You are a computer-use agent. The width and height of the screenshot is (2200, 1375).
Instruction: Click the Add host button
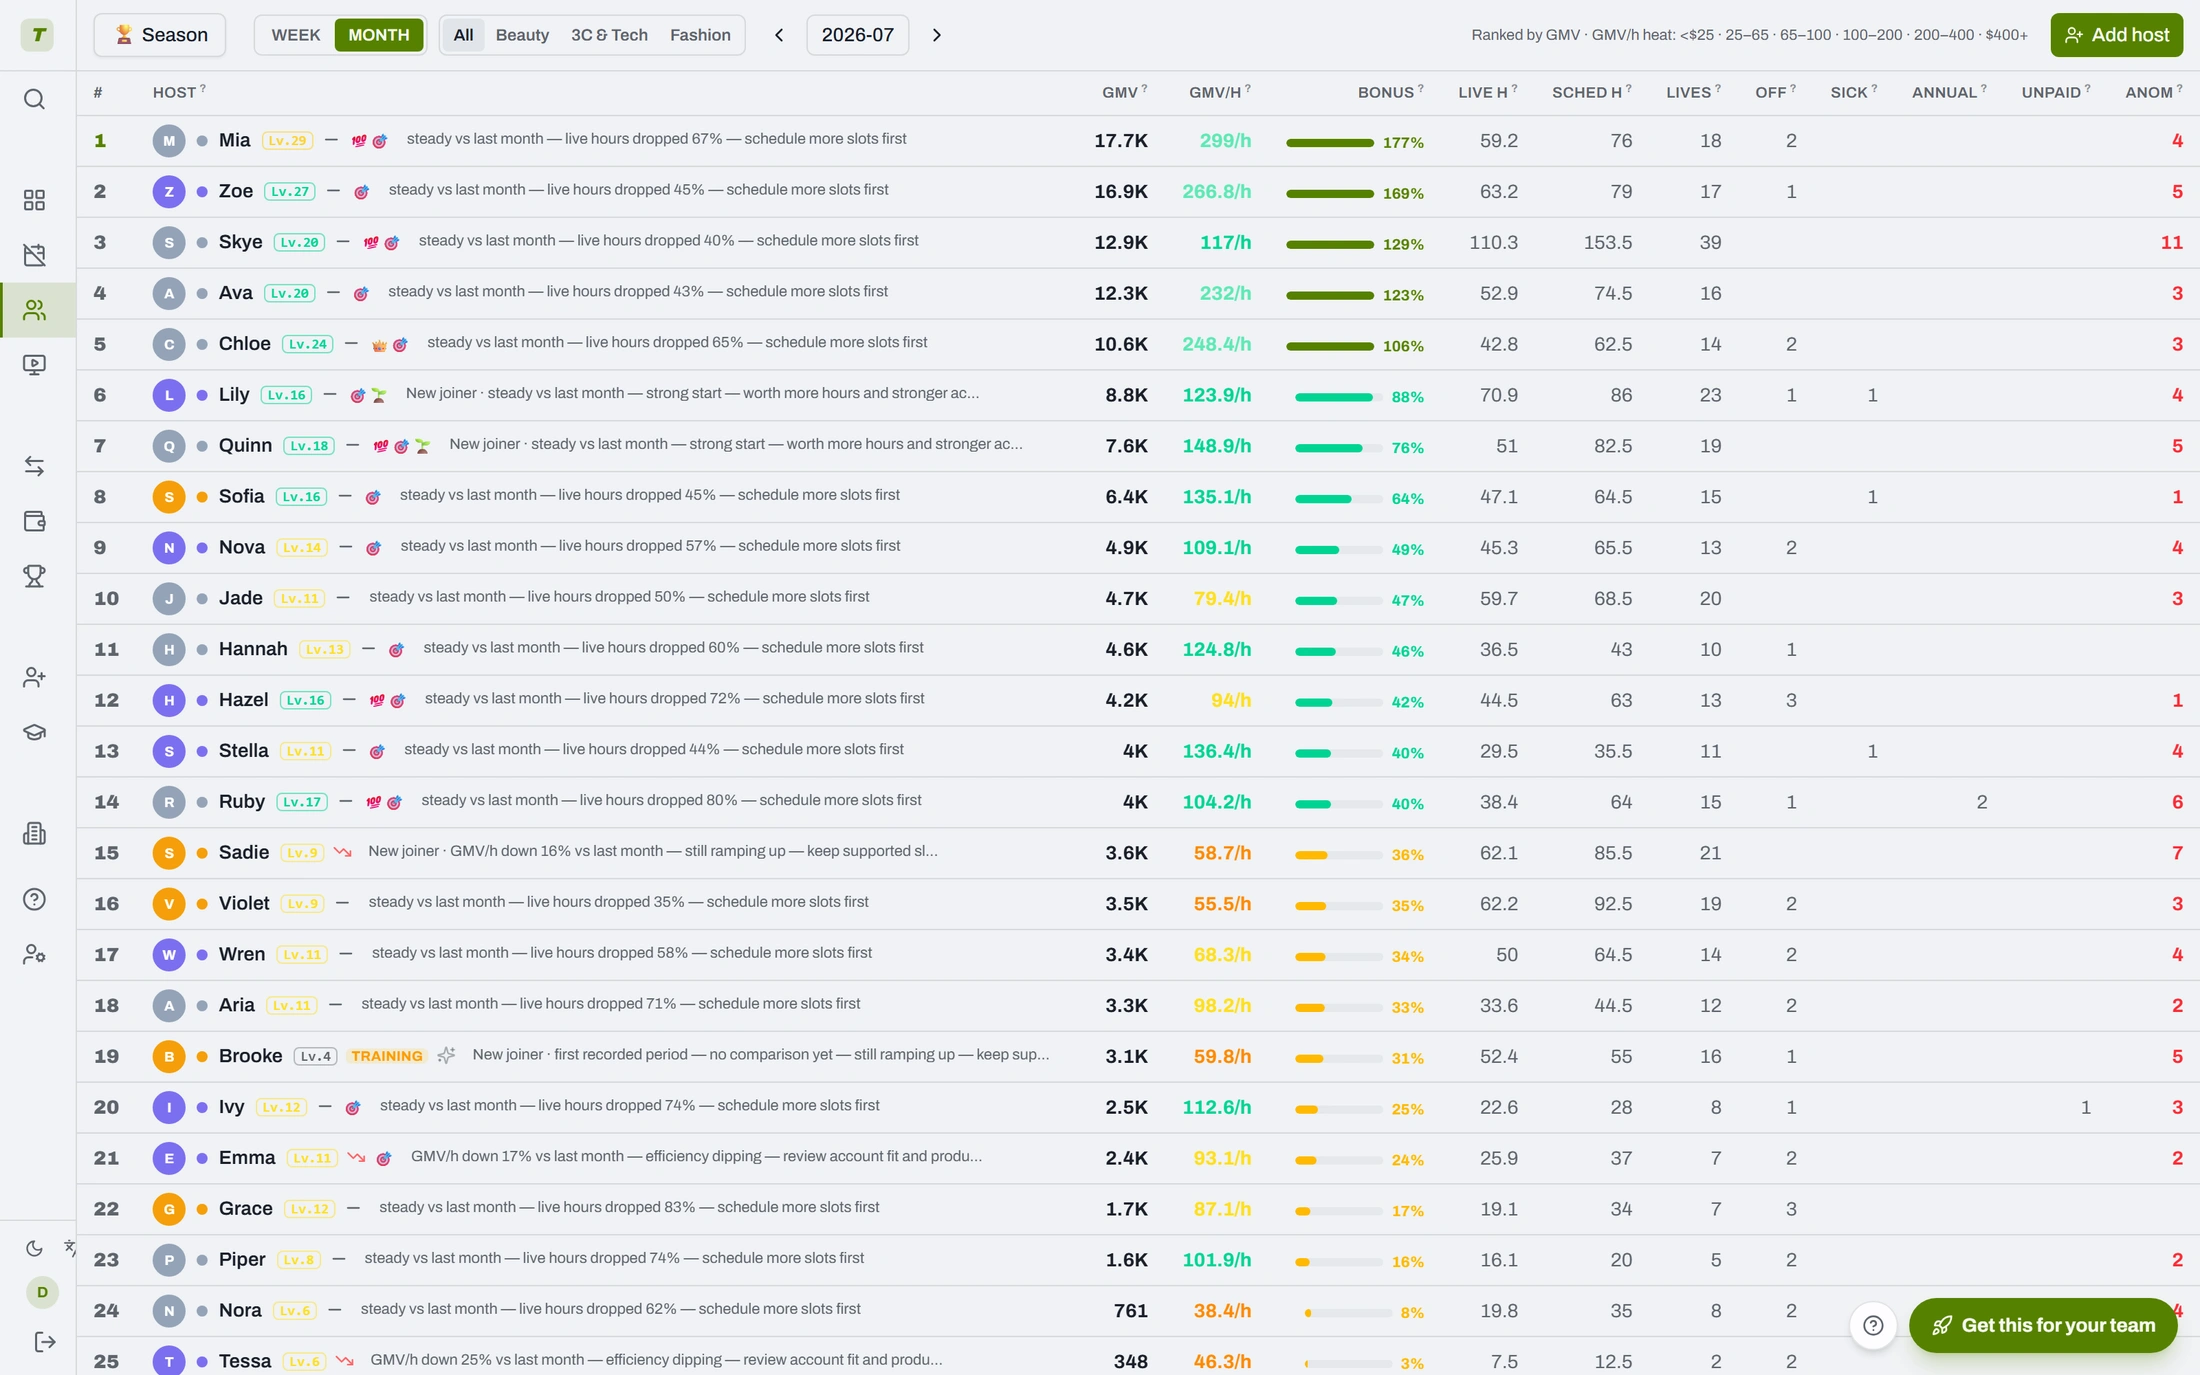coord(2116,35)
